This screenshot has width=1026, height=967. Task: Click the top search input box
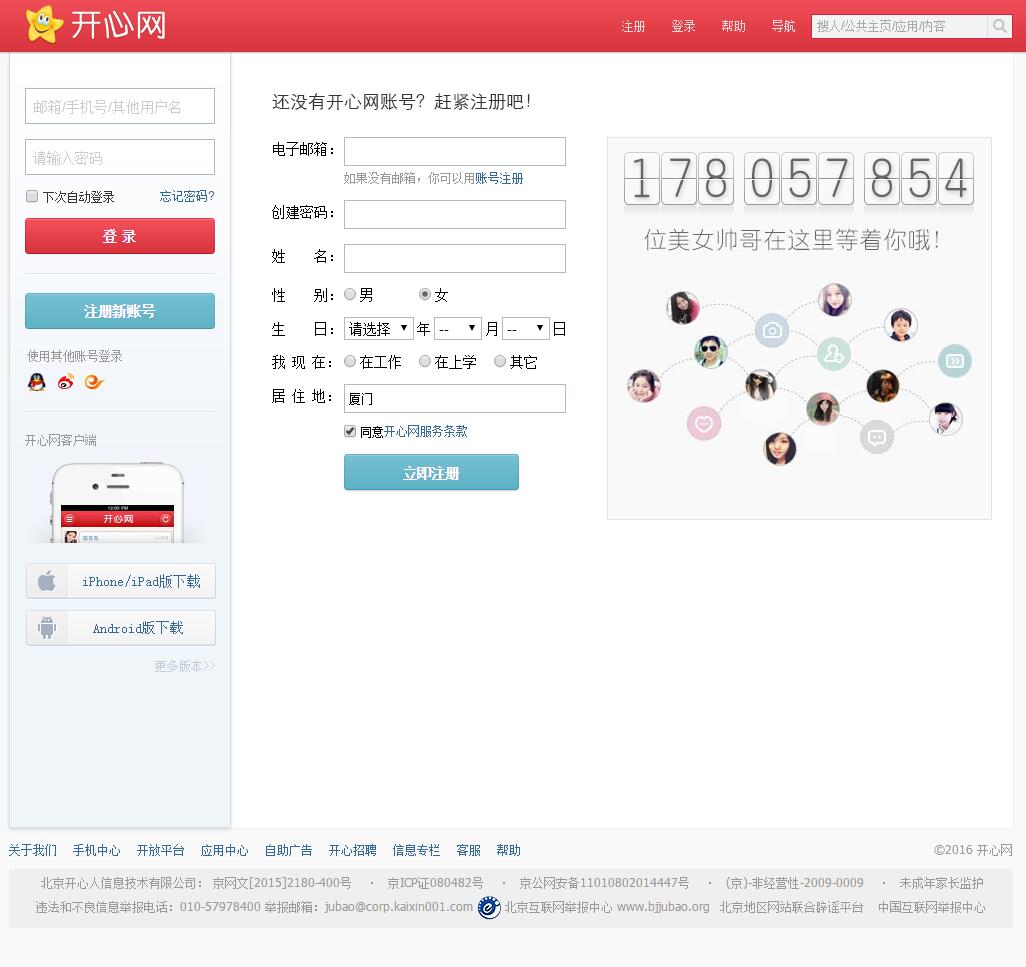point(899,26)
